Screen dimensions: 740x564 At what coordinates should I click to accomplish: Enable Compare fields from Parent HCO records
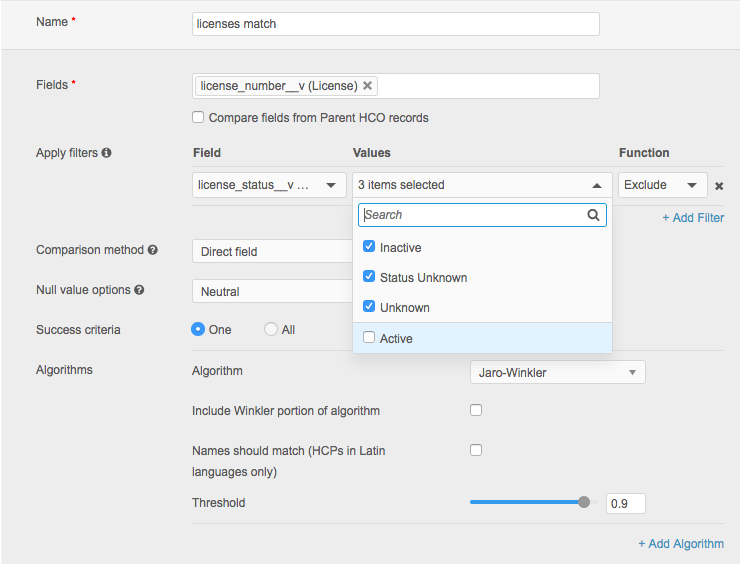199,118
